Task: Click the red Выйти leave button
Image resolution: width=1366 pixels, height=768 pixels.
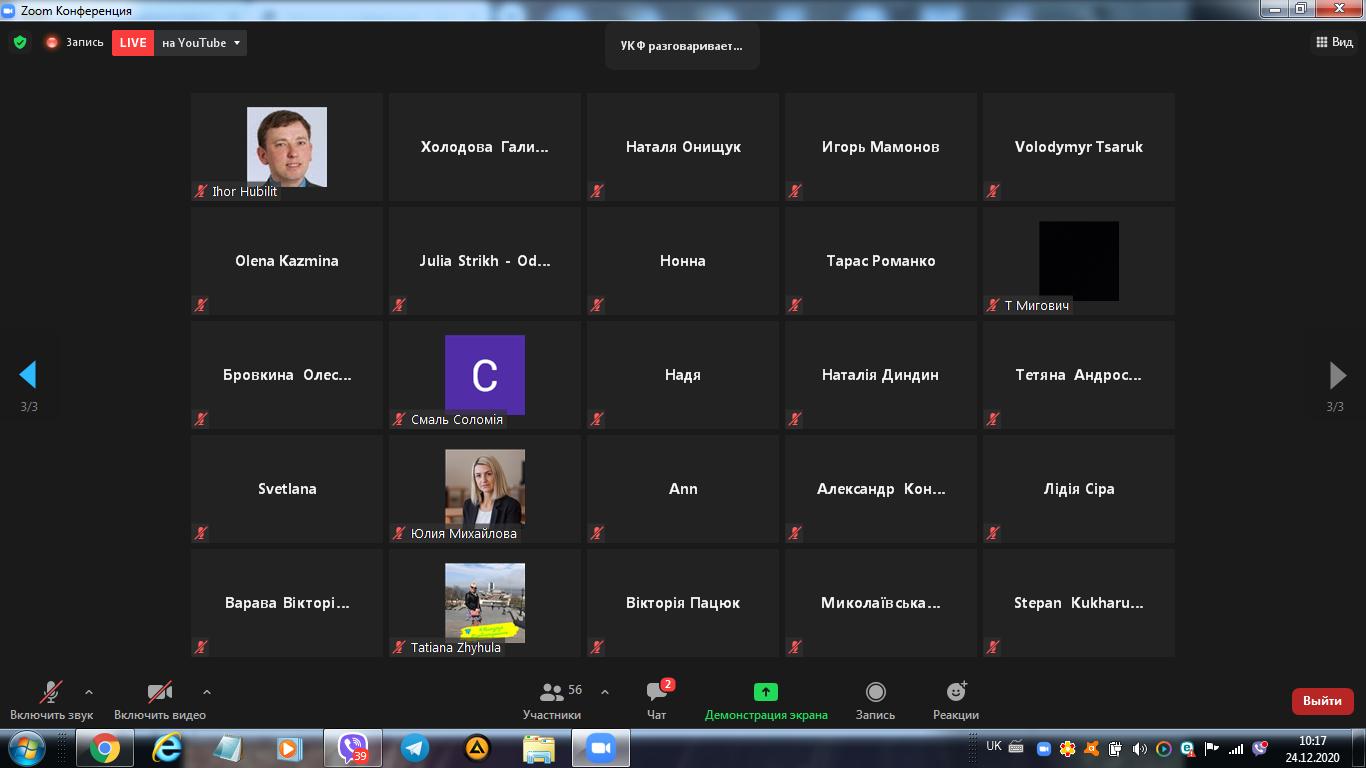Action: click(x=1322, y=701)
